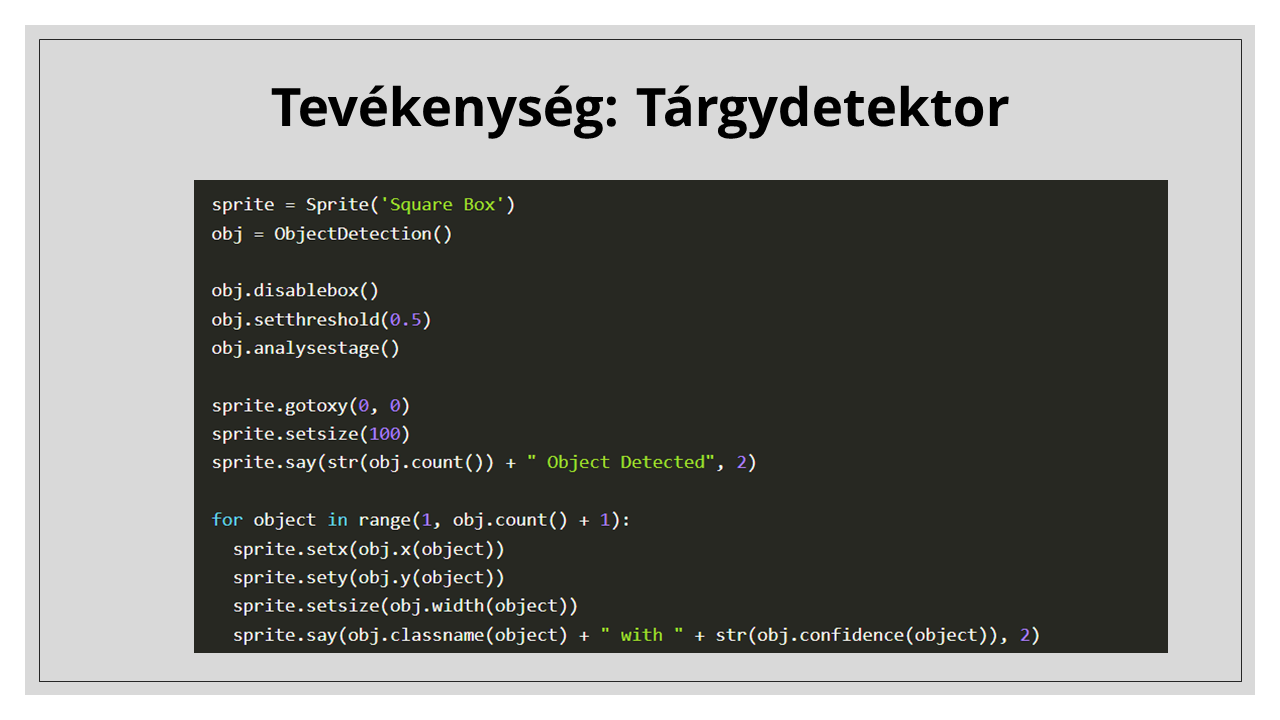This screenshot has height=720, width=1280.
Task: Click the line sprite = Sprite('Square Box')
Action: (x=363, y=205)
